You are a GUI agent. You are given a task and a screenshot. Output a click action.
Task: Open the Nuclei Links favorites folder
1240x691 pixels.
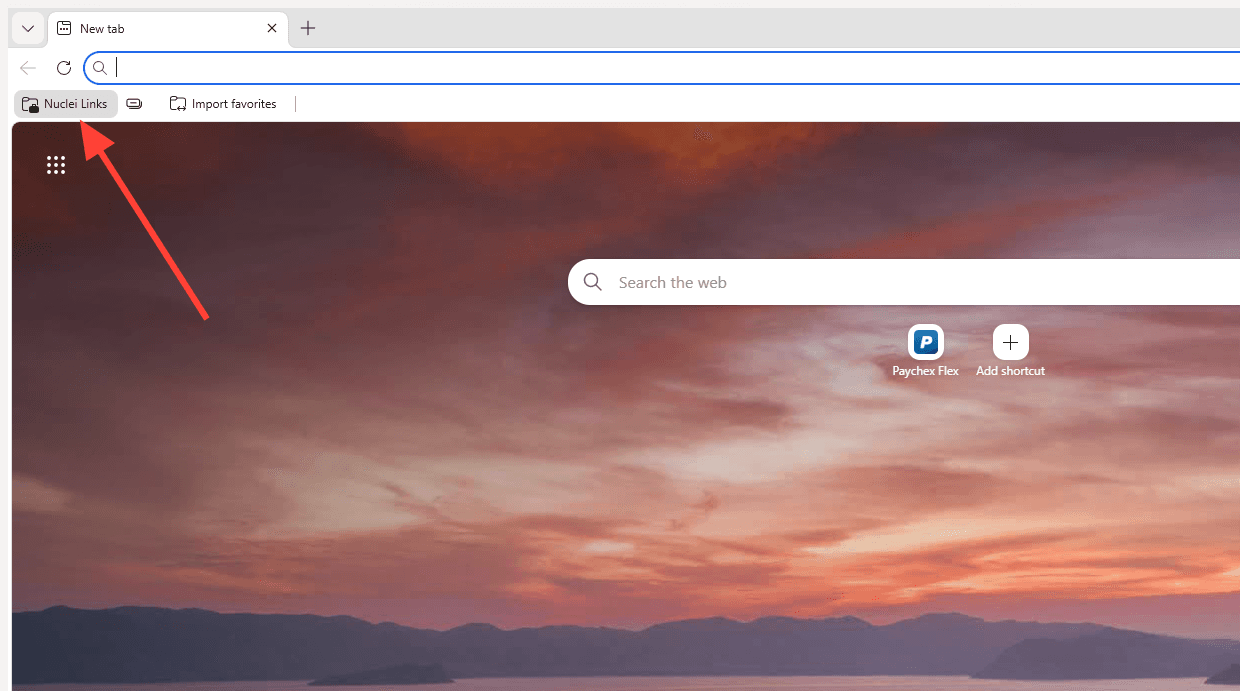click(x=66, y=104)
